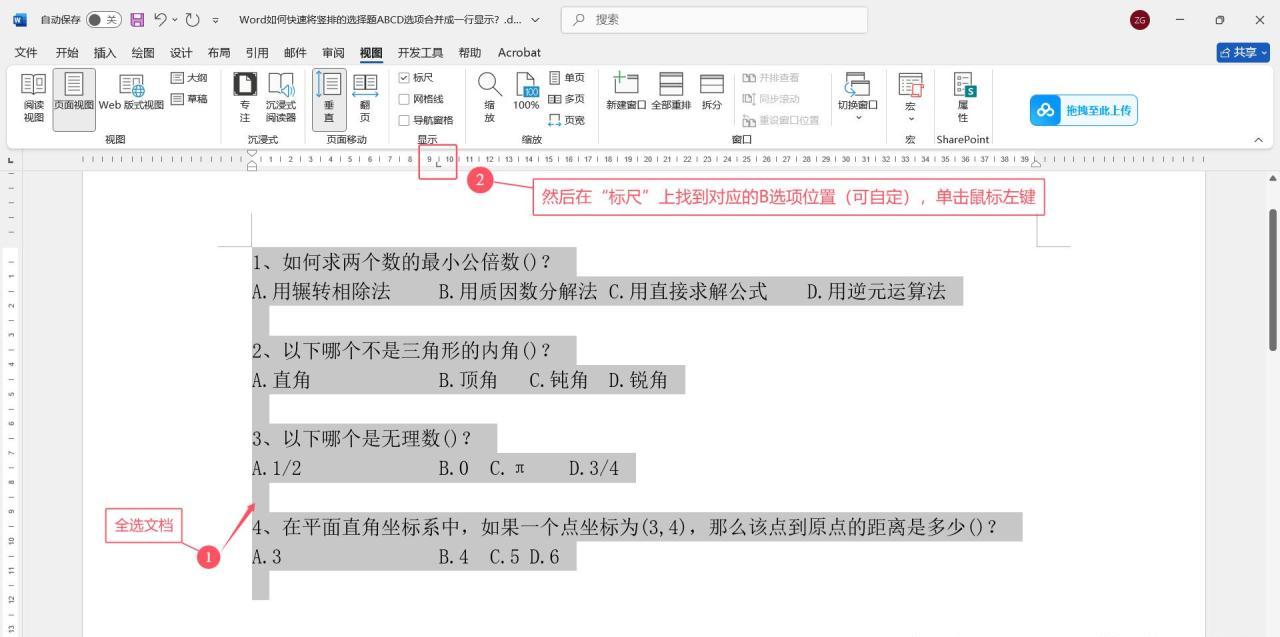Image resolution: width=1280 pixels, height=637 pixels.
Task: Click the text "D.3/4"
Action: coord(594,468)
